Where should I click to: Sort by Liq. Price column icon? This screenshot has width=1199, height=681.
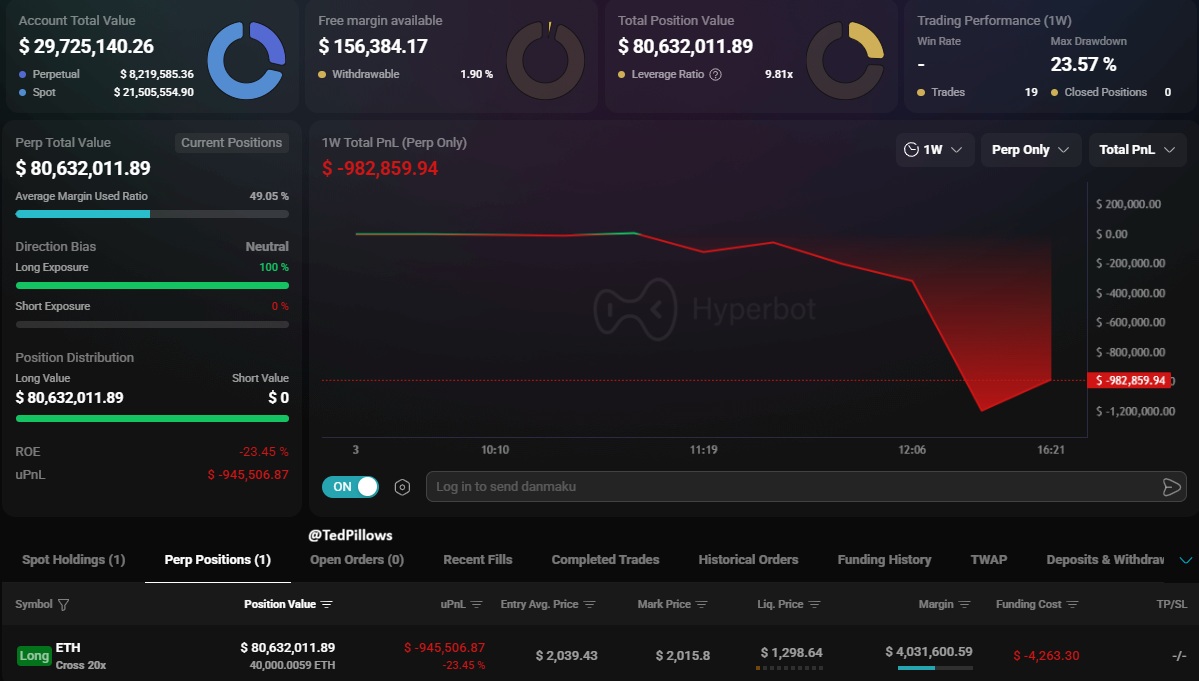814,605
